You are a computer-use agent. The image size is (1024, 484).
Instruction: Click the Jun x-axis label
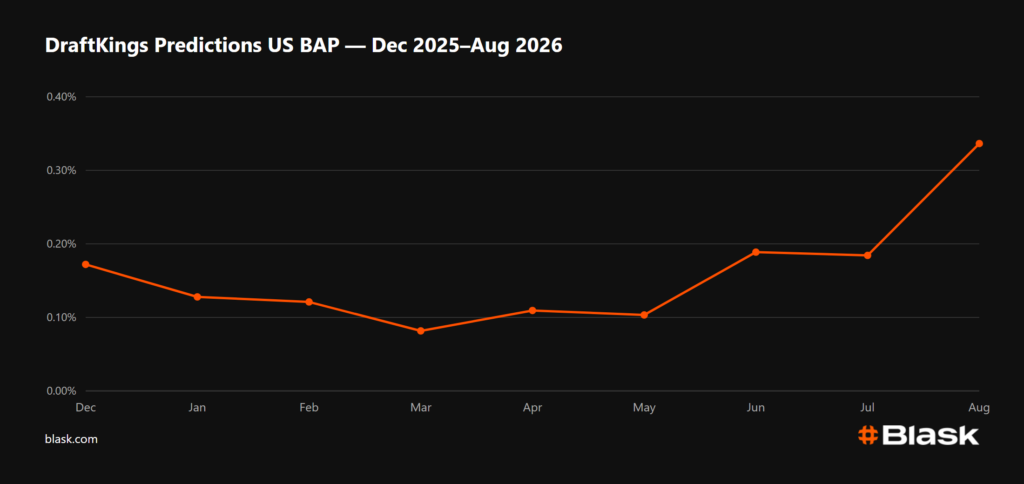(x=756, y=408)
